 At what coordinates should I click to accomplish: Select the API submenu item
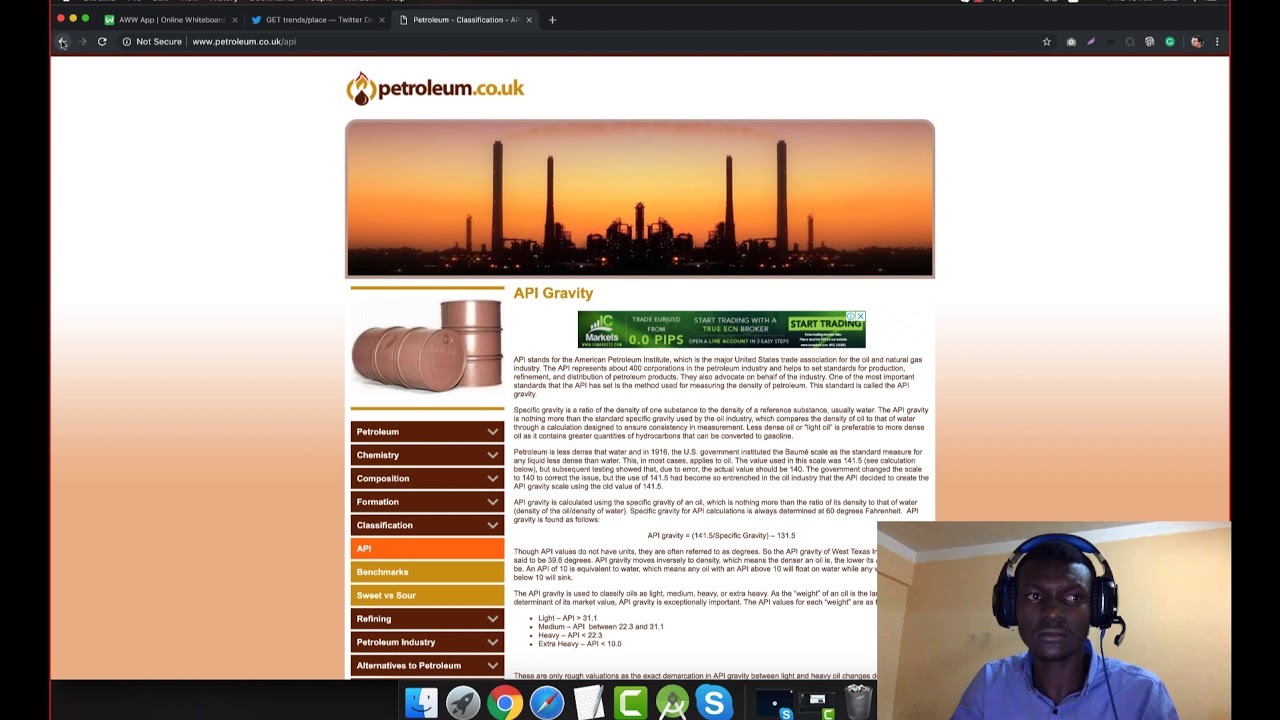pyautogui.click(x=427, y=548)
